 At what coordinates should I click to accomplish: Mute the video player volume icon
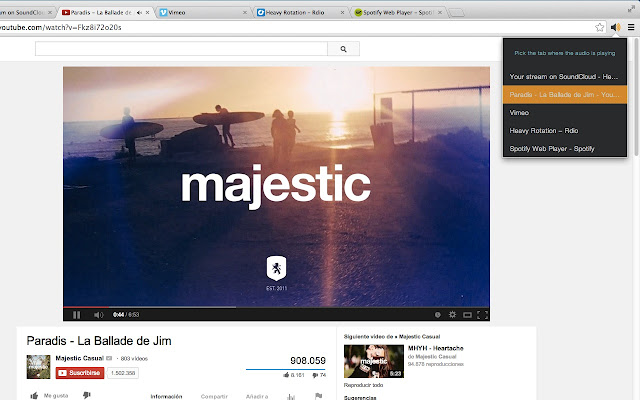[x=98, y=315]
